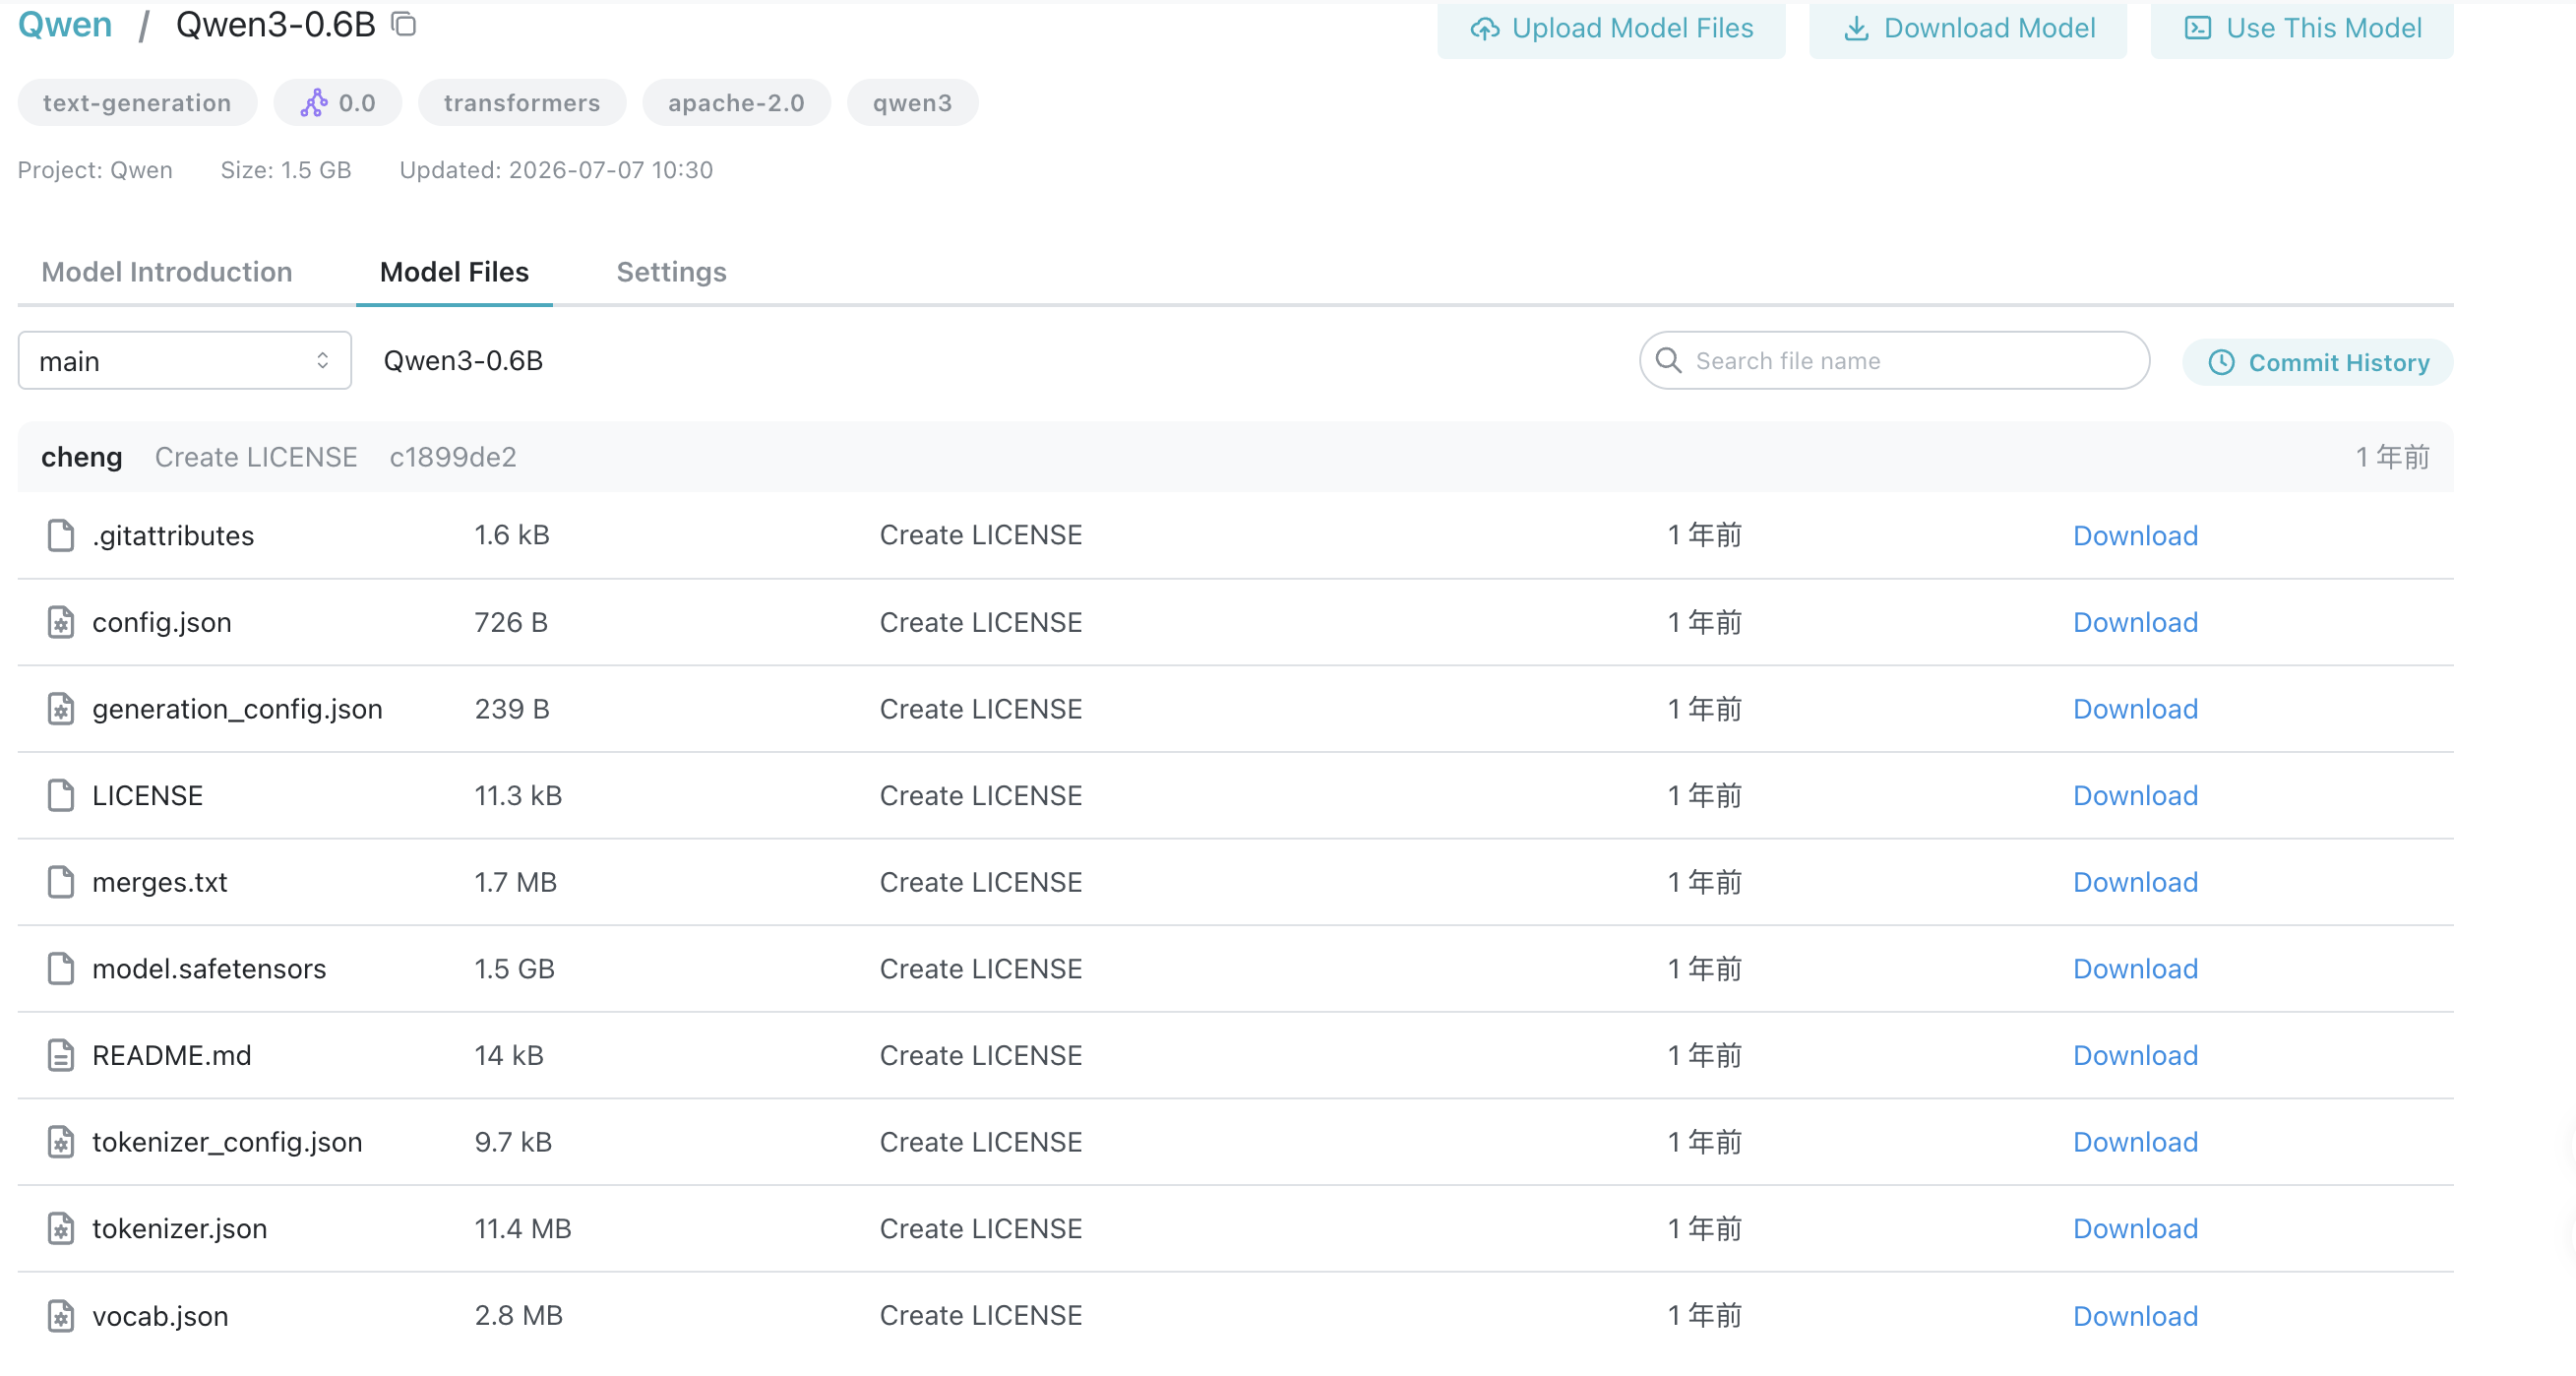Open the model.safetensors file name

tap(209, 969)
